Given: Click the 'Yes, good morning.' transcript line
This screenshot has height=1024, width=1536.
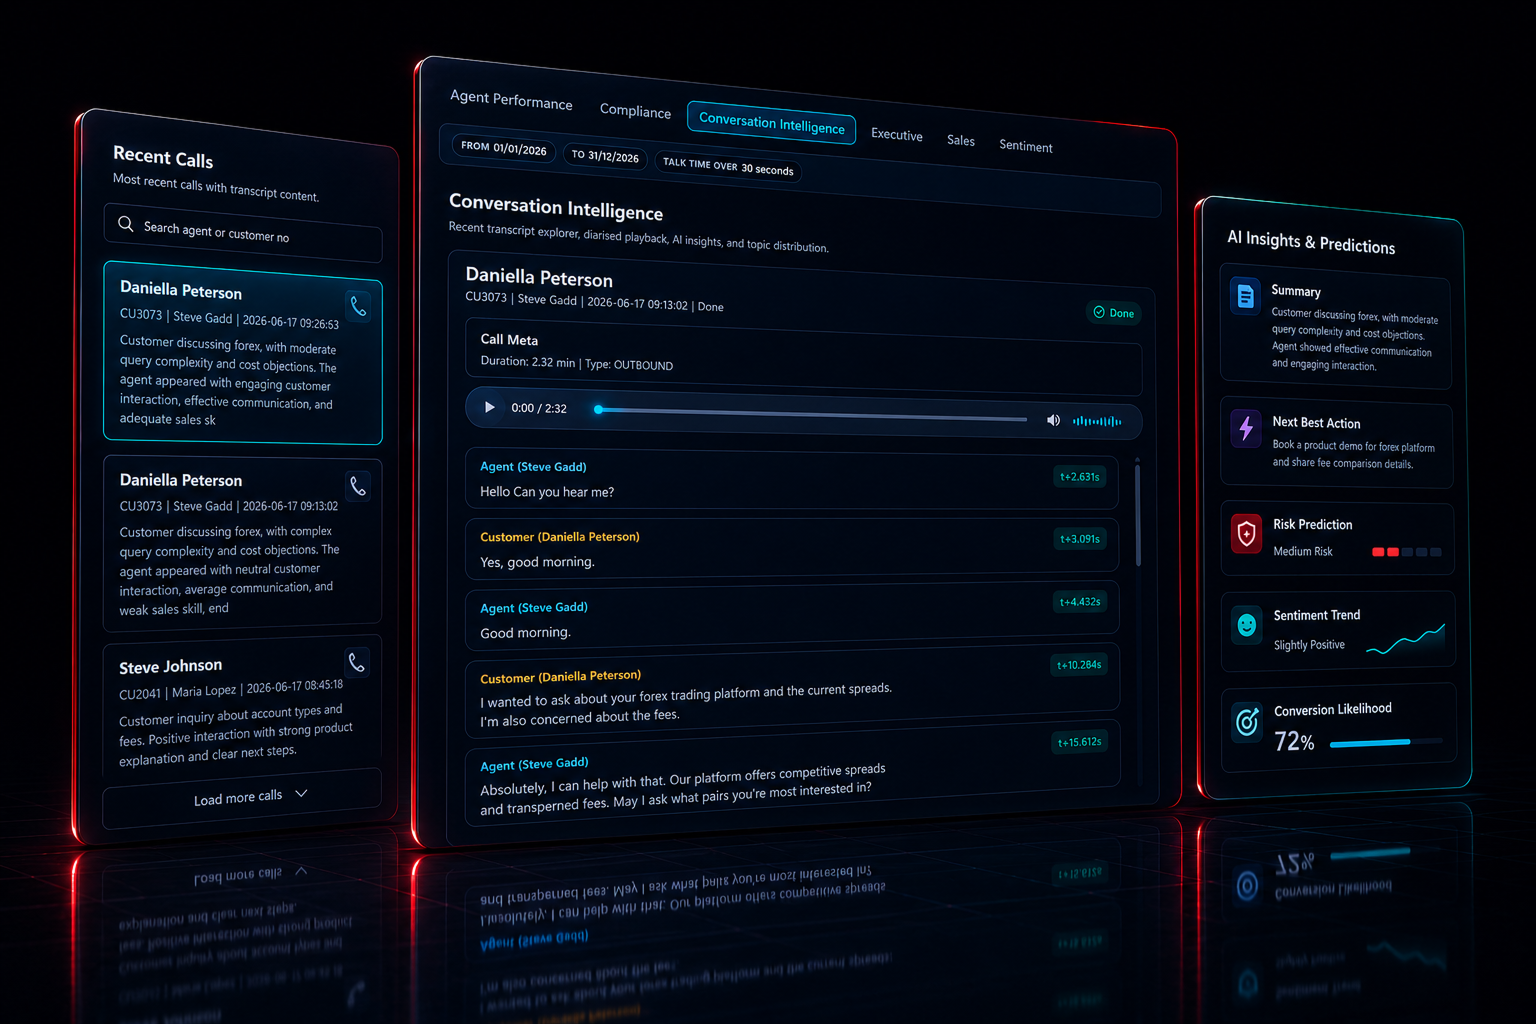Looking at the screenshot, I should (x=537, y=562).
